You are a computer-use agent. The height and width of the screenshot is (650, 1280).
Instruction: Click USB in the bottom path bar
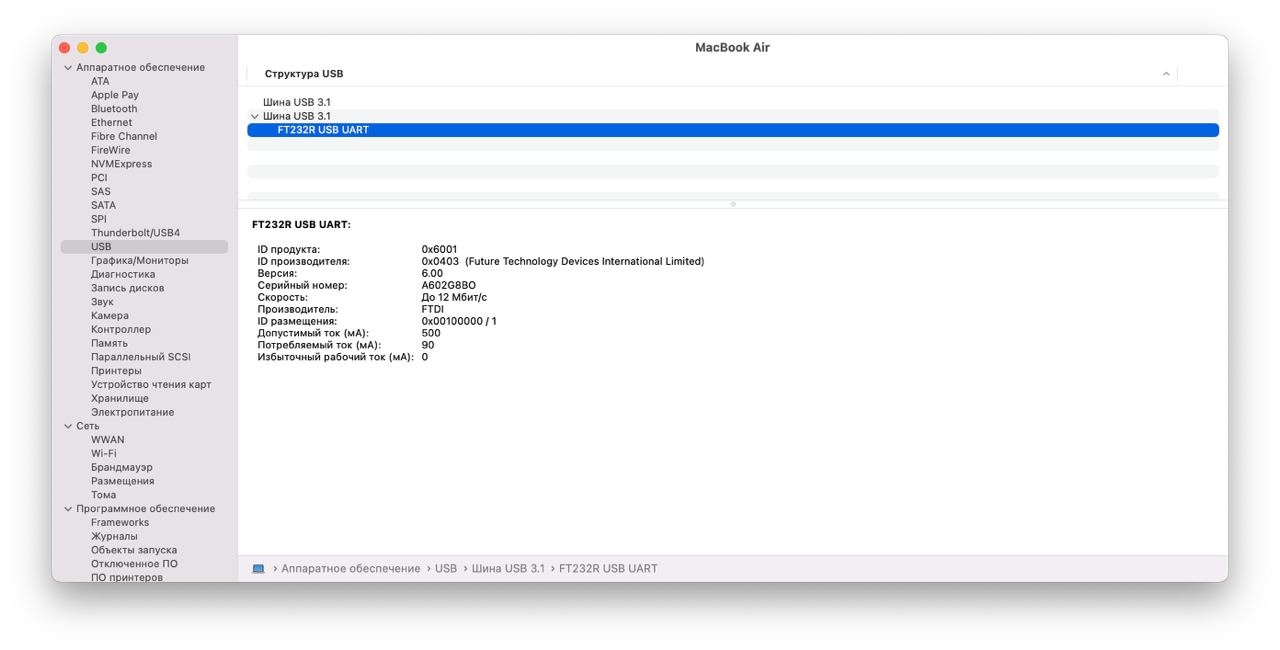tap(446, 568)
